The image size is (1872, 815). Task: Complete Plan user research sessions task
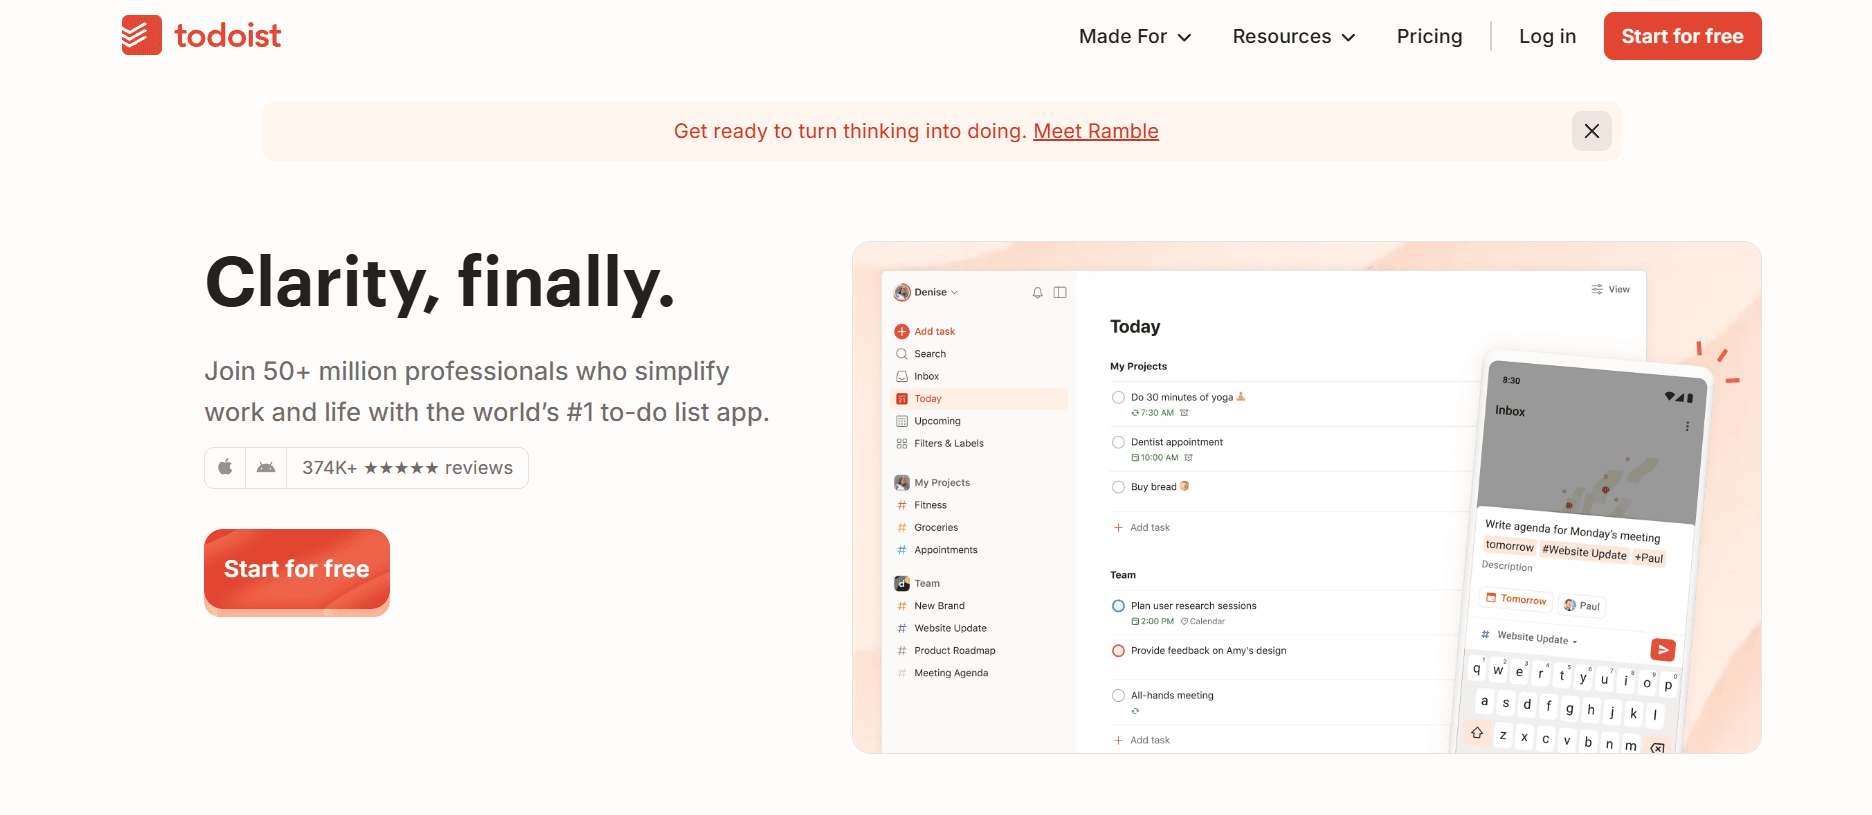point(1118,606)
